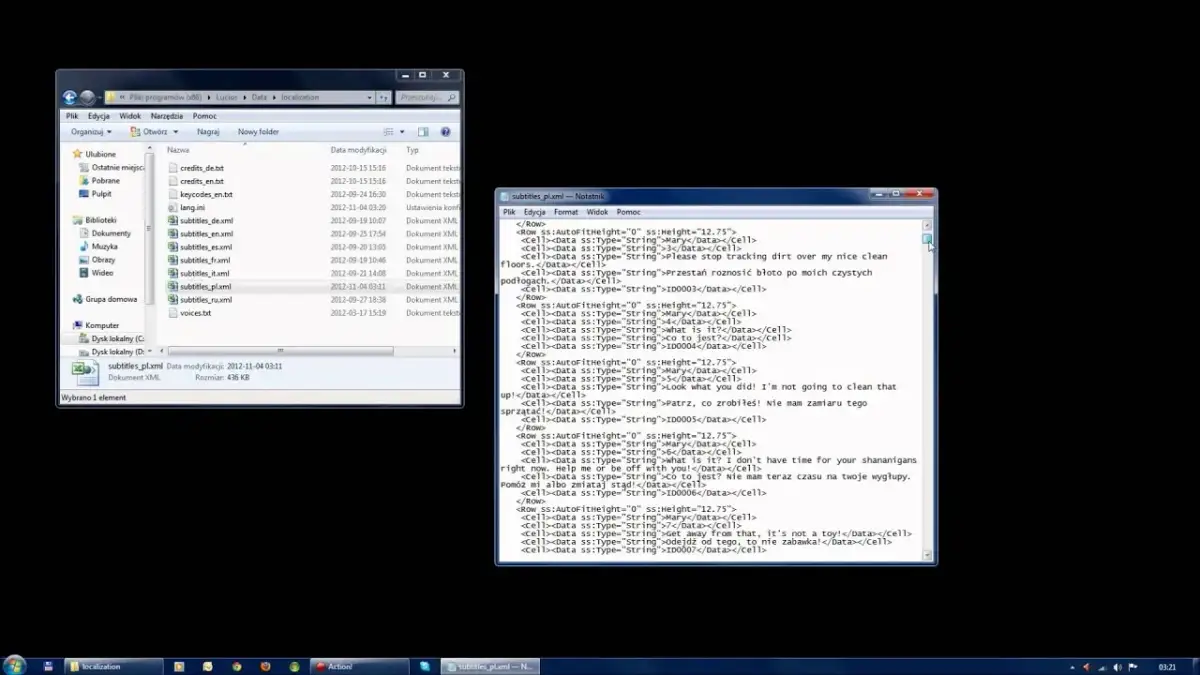
Task: Open the Windows Start menu
Action: (x=14, y=665)
